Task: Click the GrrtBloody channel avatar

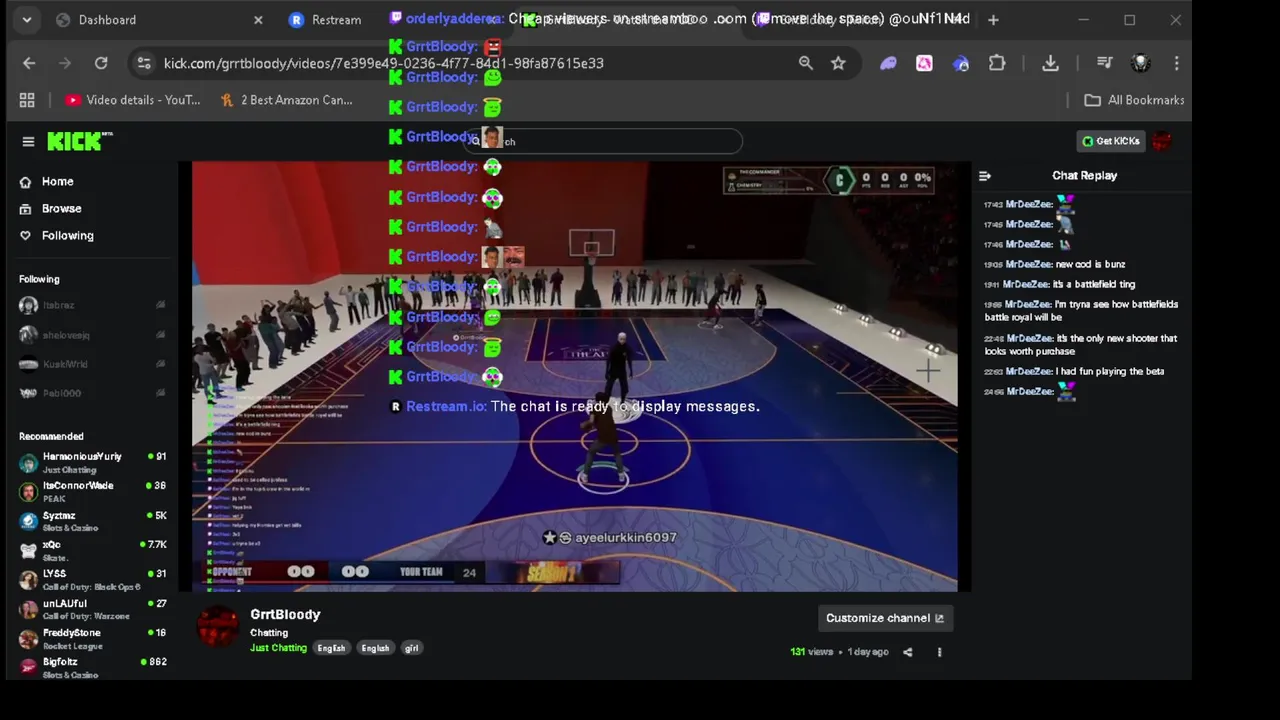Action: point(218,628)
